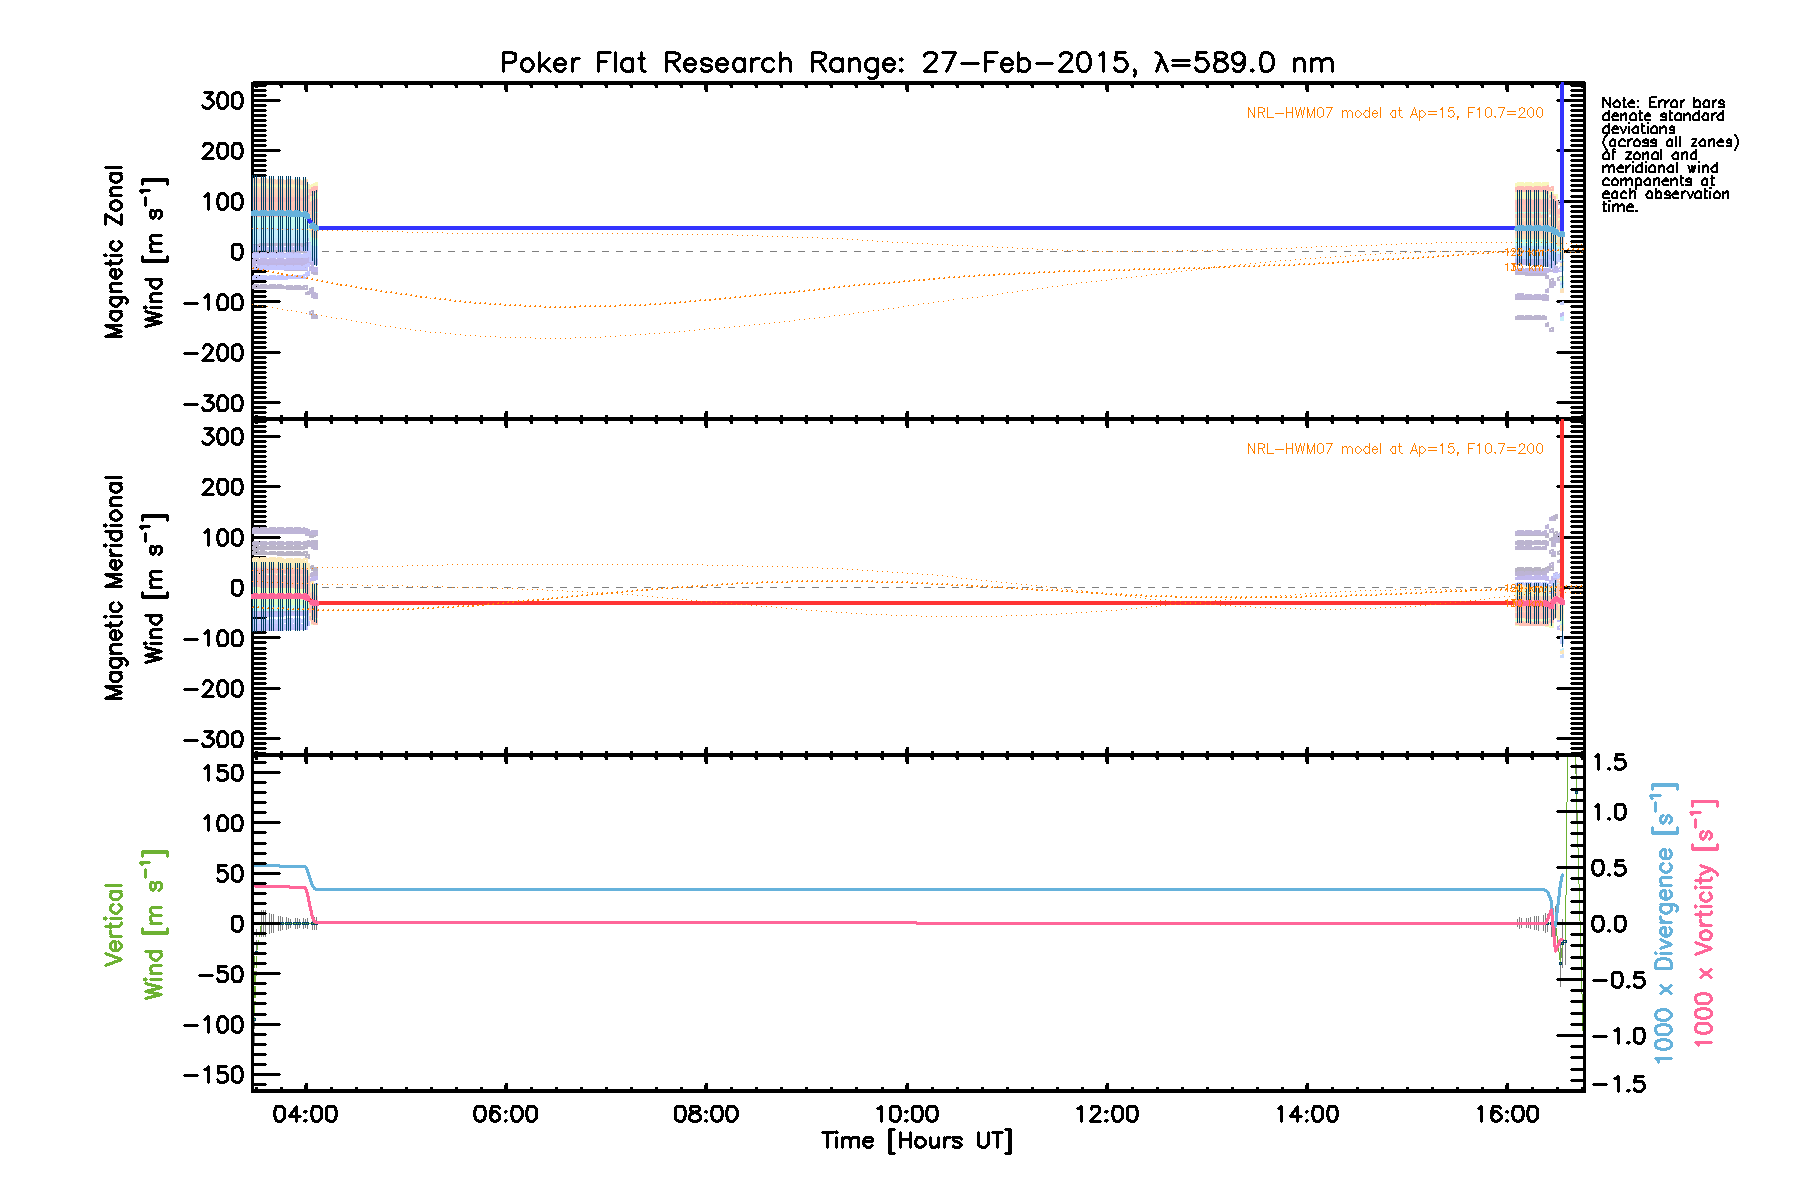
Task: Select the 04:00 time tick label
Action: point(305,1115)
